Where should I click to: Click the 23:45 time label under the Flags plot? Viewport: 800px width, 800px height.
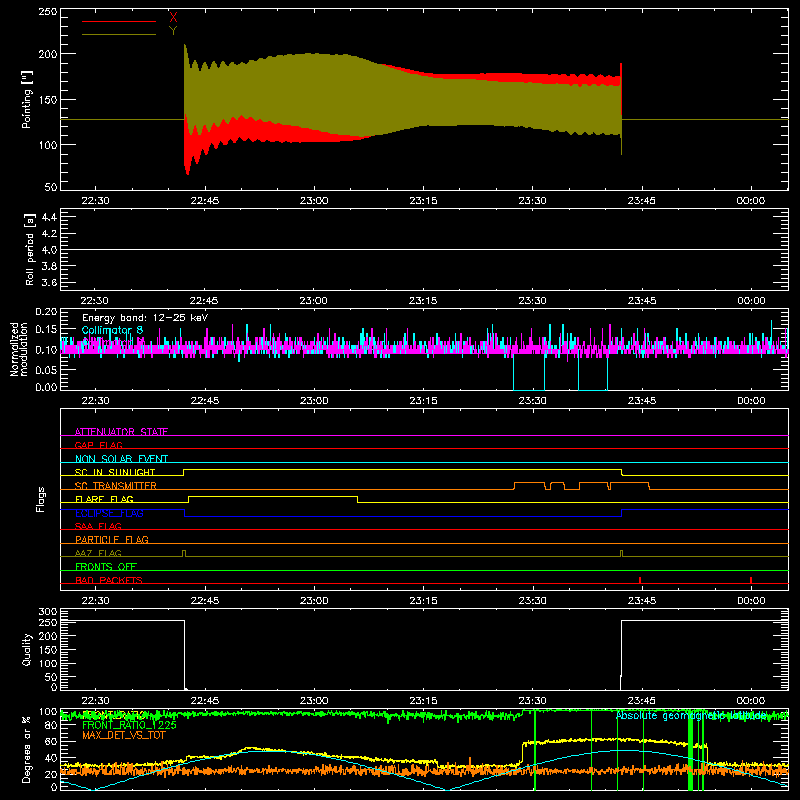point(642,601)
